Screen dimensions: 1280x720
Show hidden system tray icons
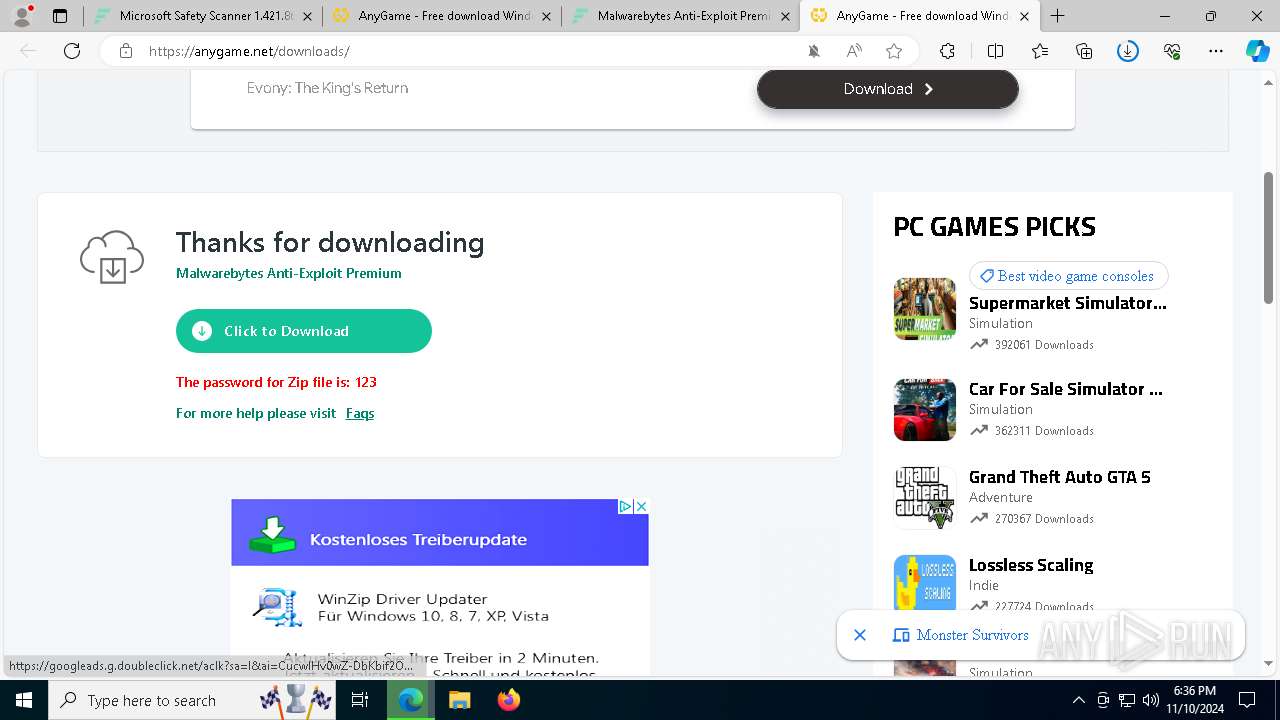pos(1078,700)
